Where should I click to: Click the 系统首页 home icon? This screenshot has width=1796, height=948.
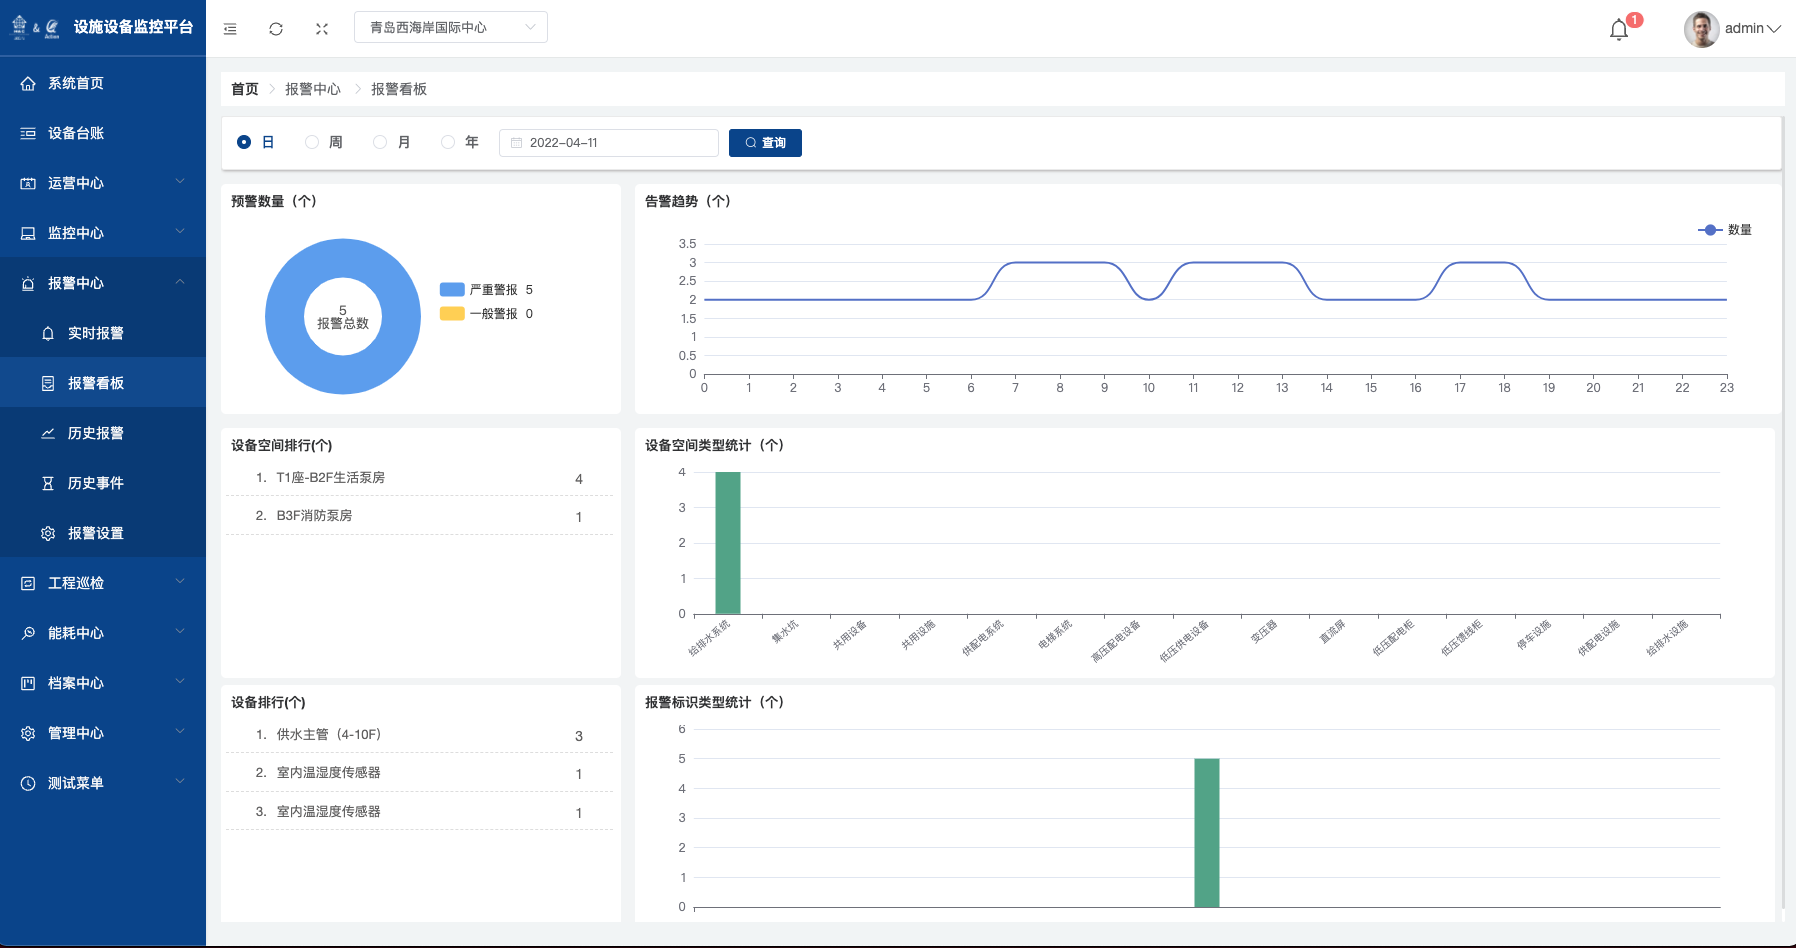28,84
